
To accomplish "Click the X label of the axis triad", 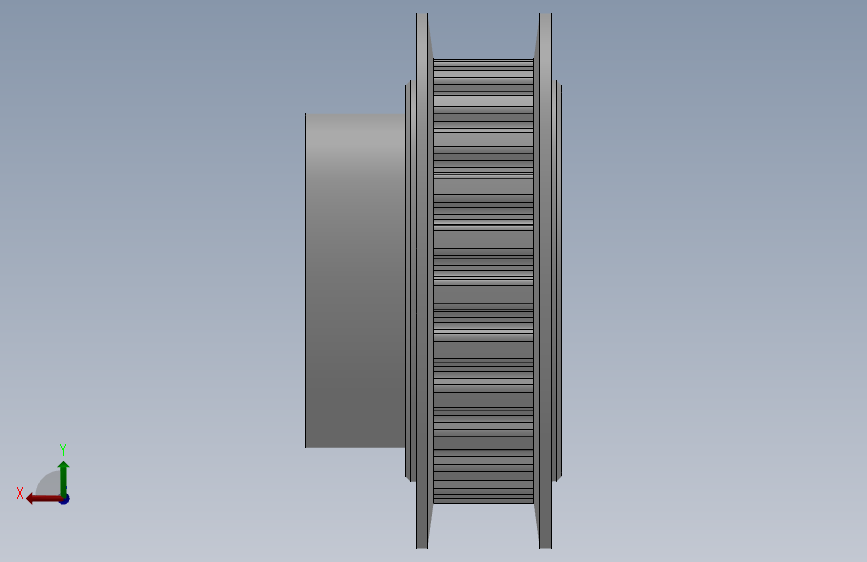I will (x=20, y=493).
